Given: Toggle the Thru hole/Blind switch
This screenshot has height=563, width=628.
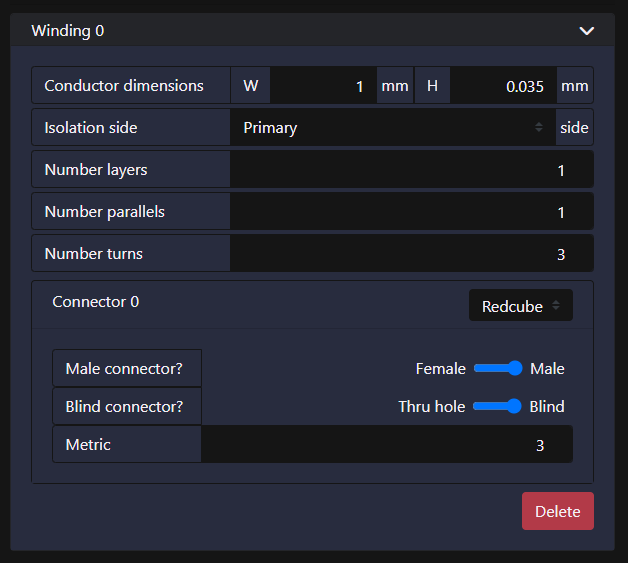Looking at the screenshot, I should pos(497,406).
